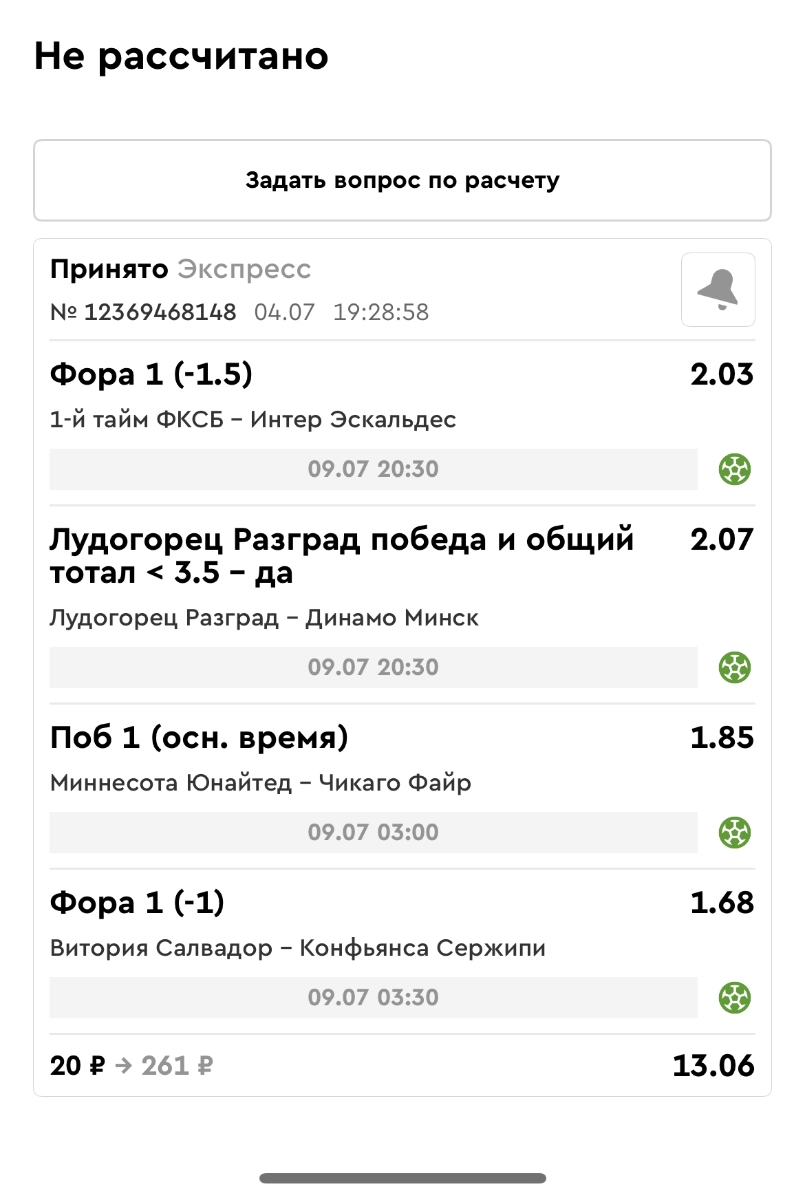Tap the home indicator bar at bottom

[x=402, y=1178]
